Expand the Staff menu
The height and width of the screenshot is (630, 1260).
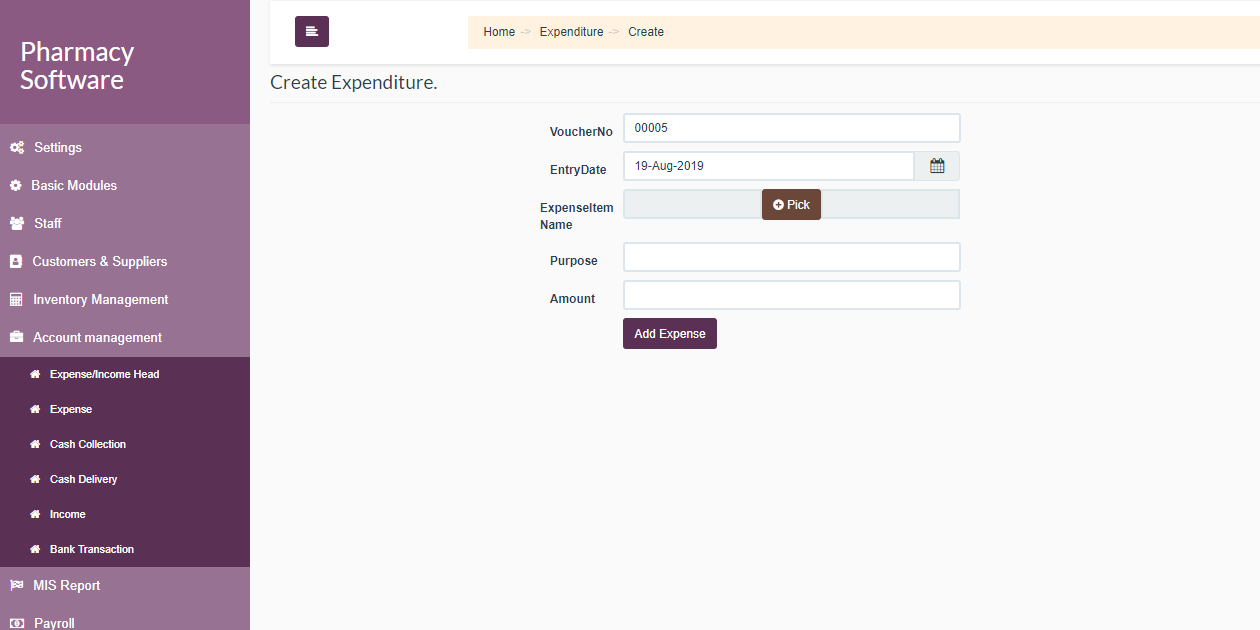pyautogui.click(x=125, y=223)
